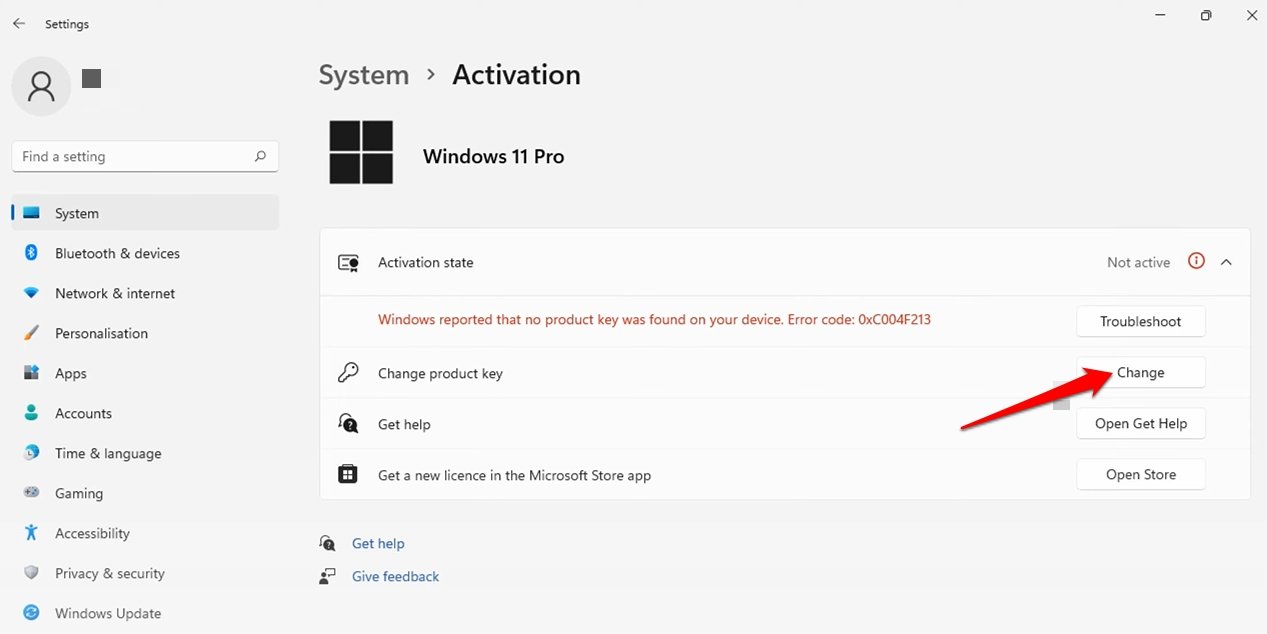1267x634 pixels.
Task: Click the Accounts person icon
Action: point(31,413)
